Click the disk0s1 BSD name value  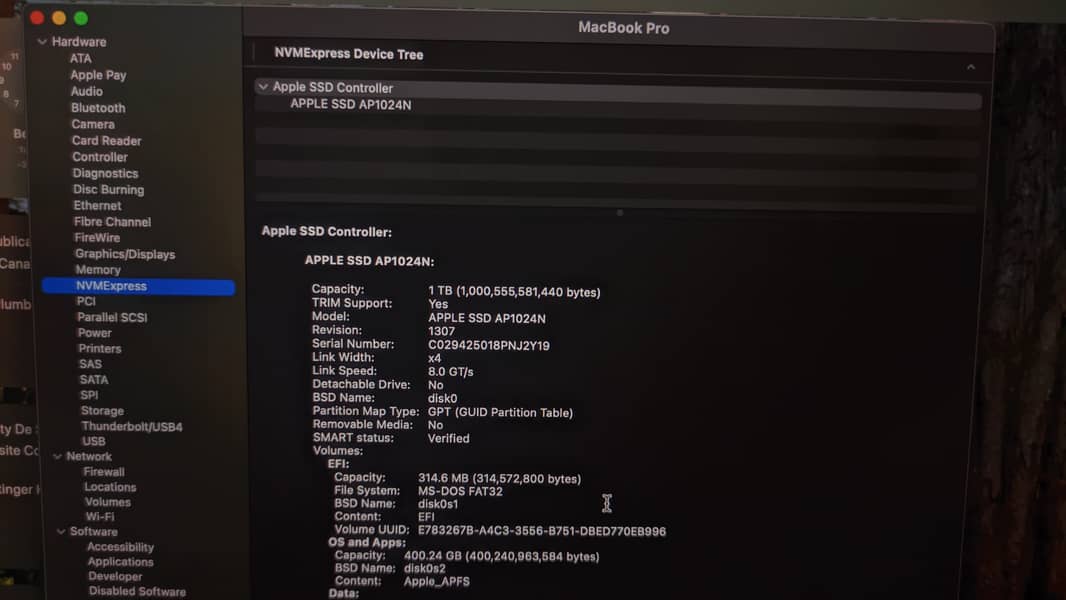438,504
